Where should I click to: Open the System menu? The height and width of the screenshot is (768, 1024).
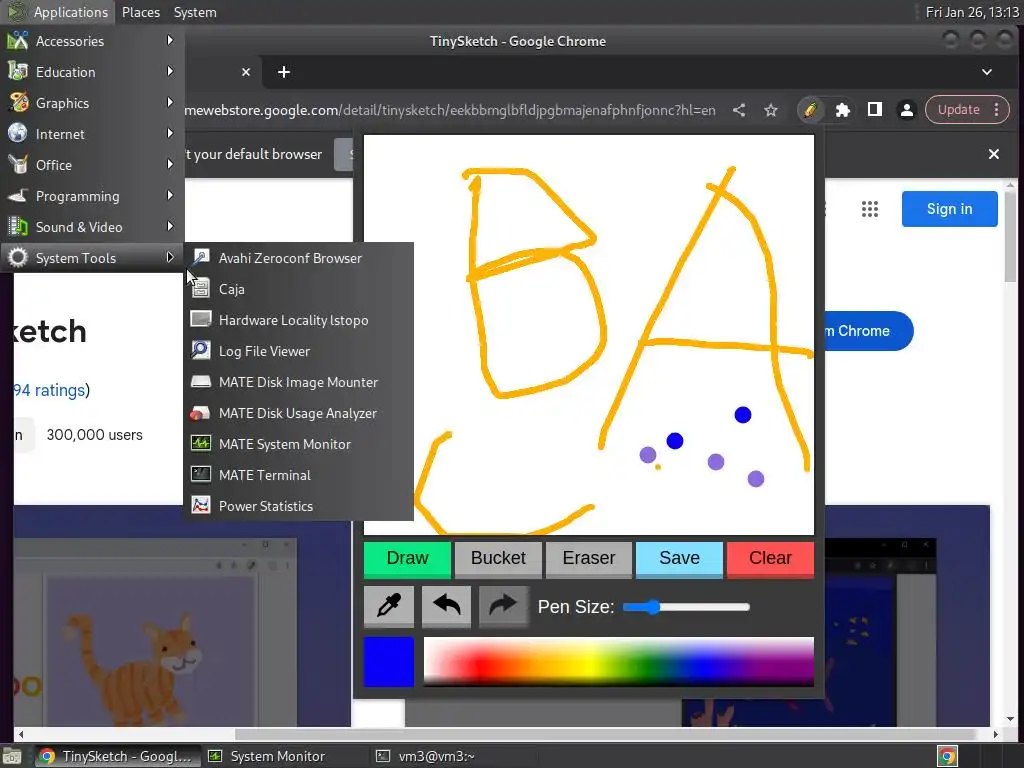click(x=195, y=12)
